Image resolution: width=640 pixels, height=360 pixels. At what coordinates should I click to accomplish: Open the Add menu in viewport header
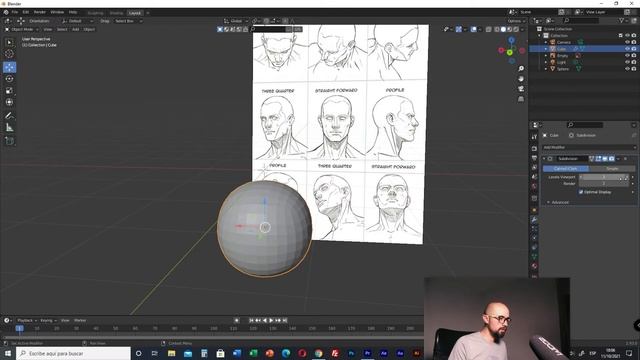(x=76, y=29)
